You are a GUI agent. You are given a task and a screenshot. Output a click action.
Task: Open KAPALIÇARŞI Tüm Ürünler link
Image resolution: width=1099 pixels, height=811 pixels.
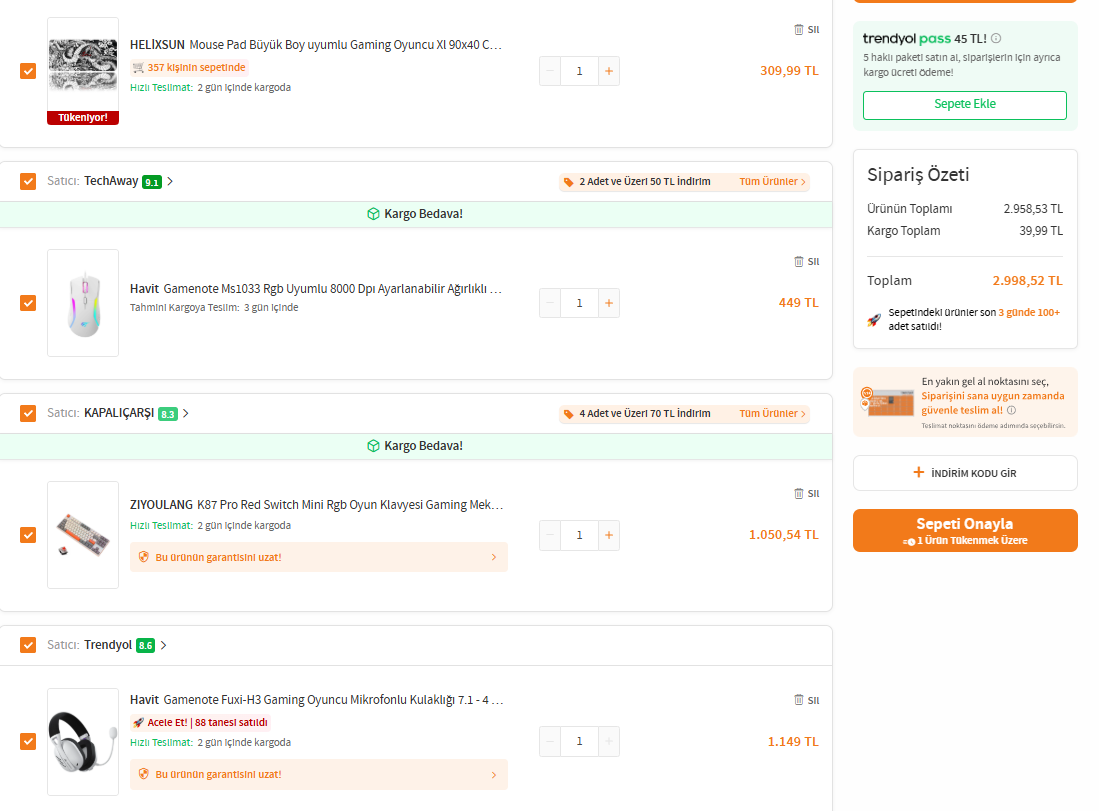(772, 414)
